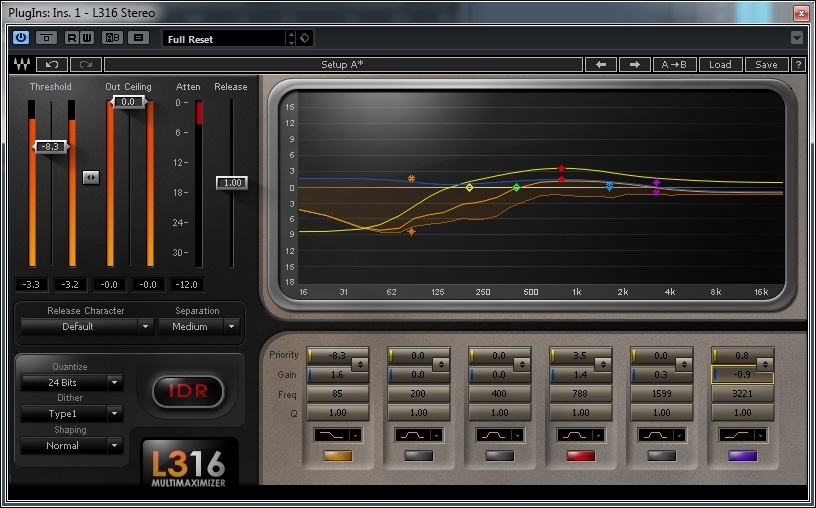This screenshot has width=816, height=508.
Task: Open Dither dropdown showing Type1
Action: [x=72, y=414]
